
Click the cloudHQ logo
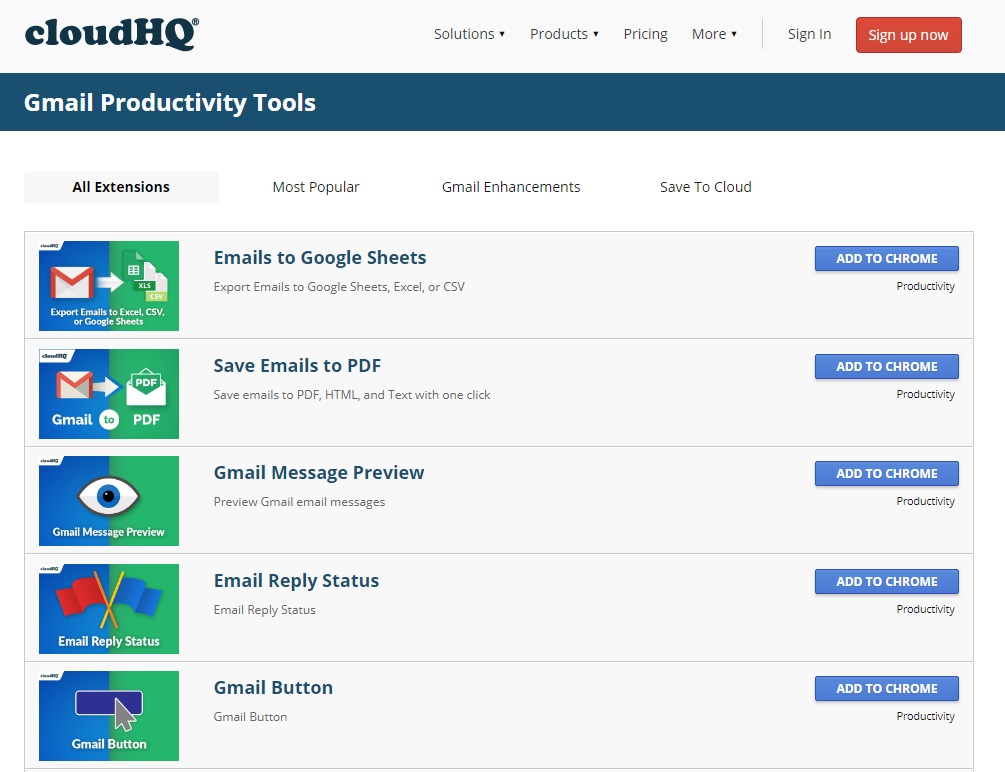[x=112, y=33]
